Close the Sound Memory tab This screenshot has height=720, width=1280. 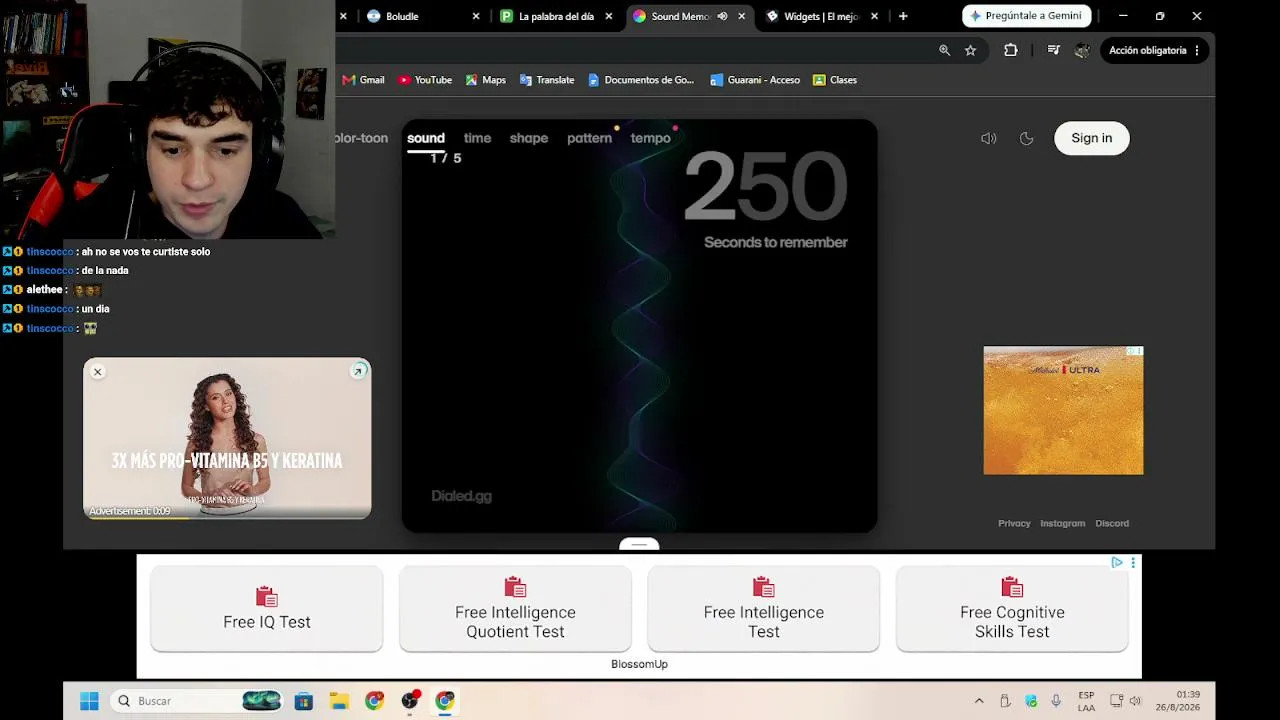(x=741, y=16)
